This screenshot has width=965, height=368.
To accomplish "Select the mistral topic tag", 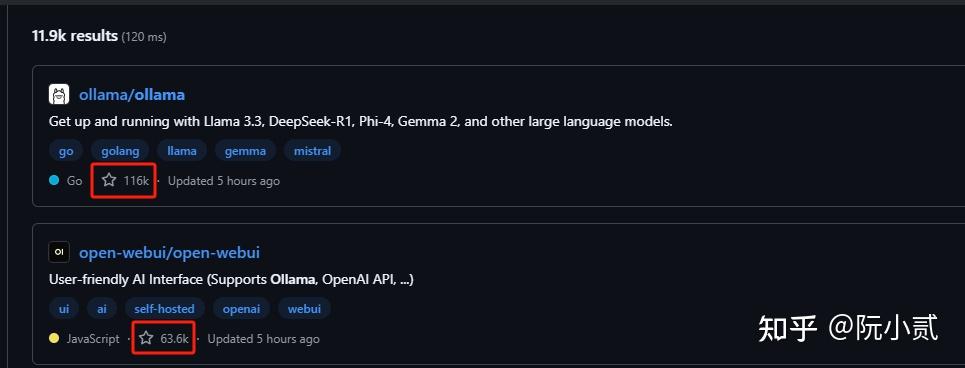I will coord(313,151).
